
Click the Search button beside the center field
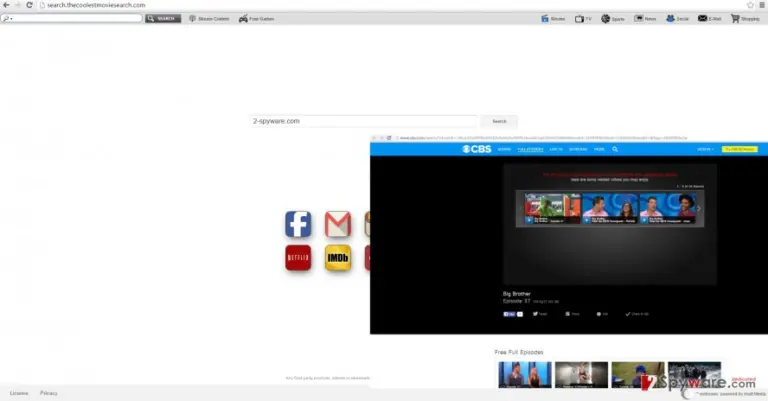tap(499, 121)
